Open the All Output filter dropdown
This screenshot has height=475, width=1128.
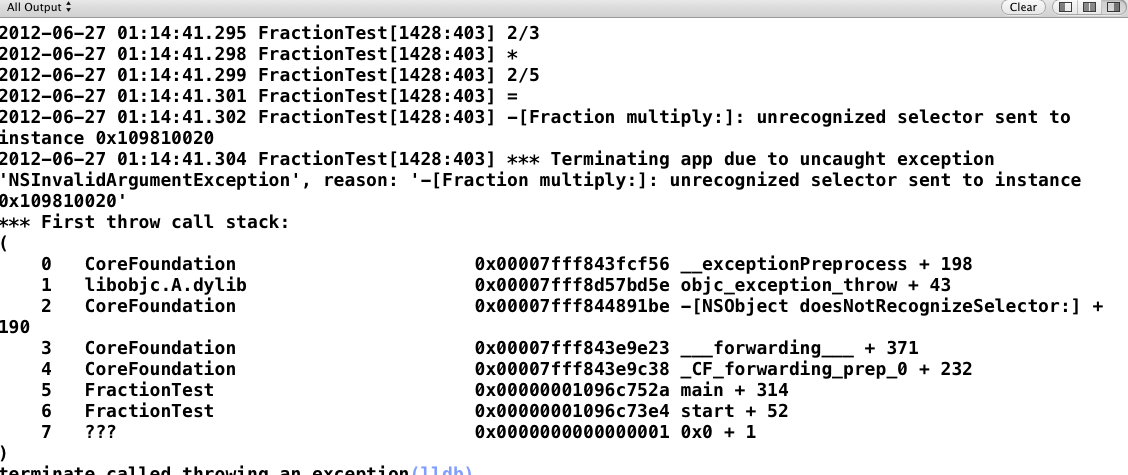(x=39, y=7)
